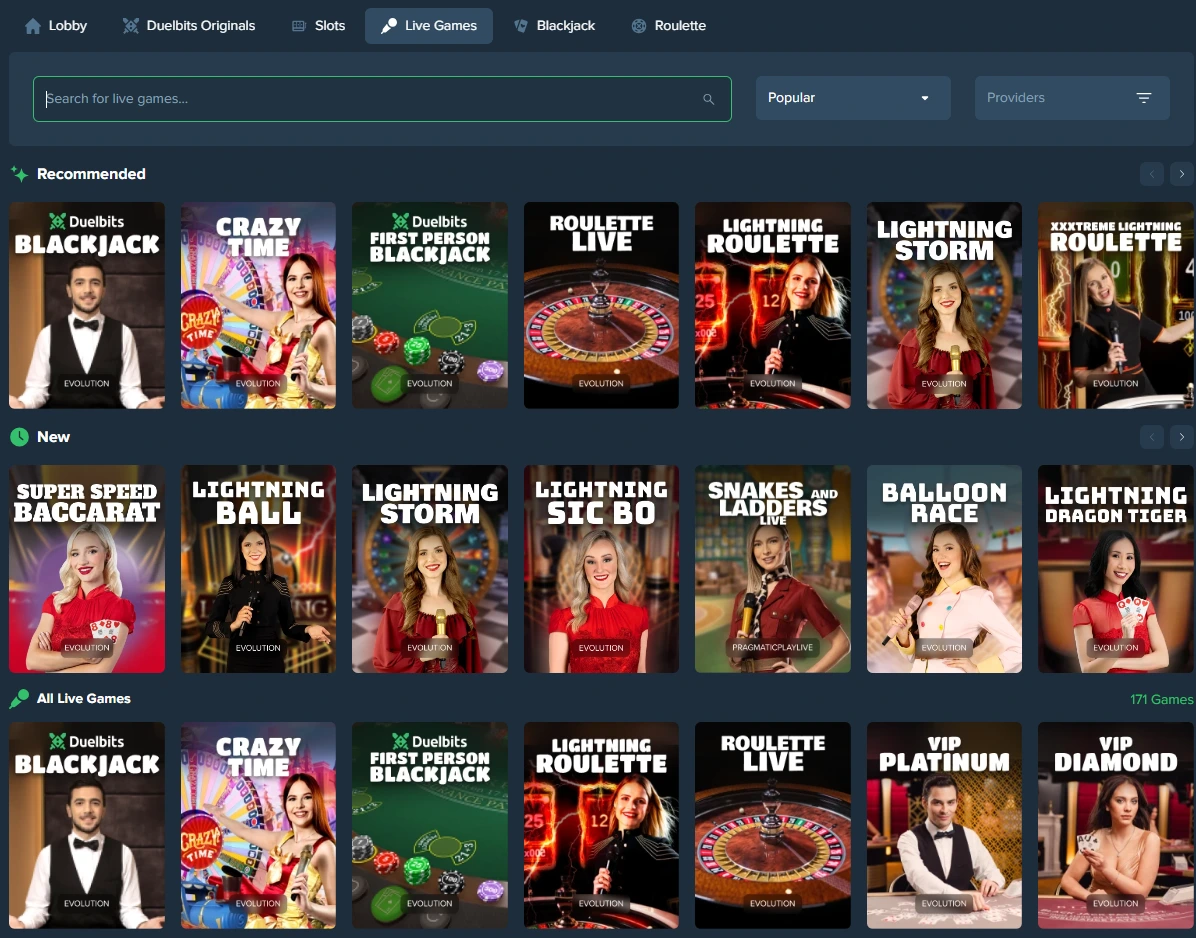This screenshot has width=1196, height=938.
Task: Open VIP Platinum game
Action: [x=944, y=825]
